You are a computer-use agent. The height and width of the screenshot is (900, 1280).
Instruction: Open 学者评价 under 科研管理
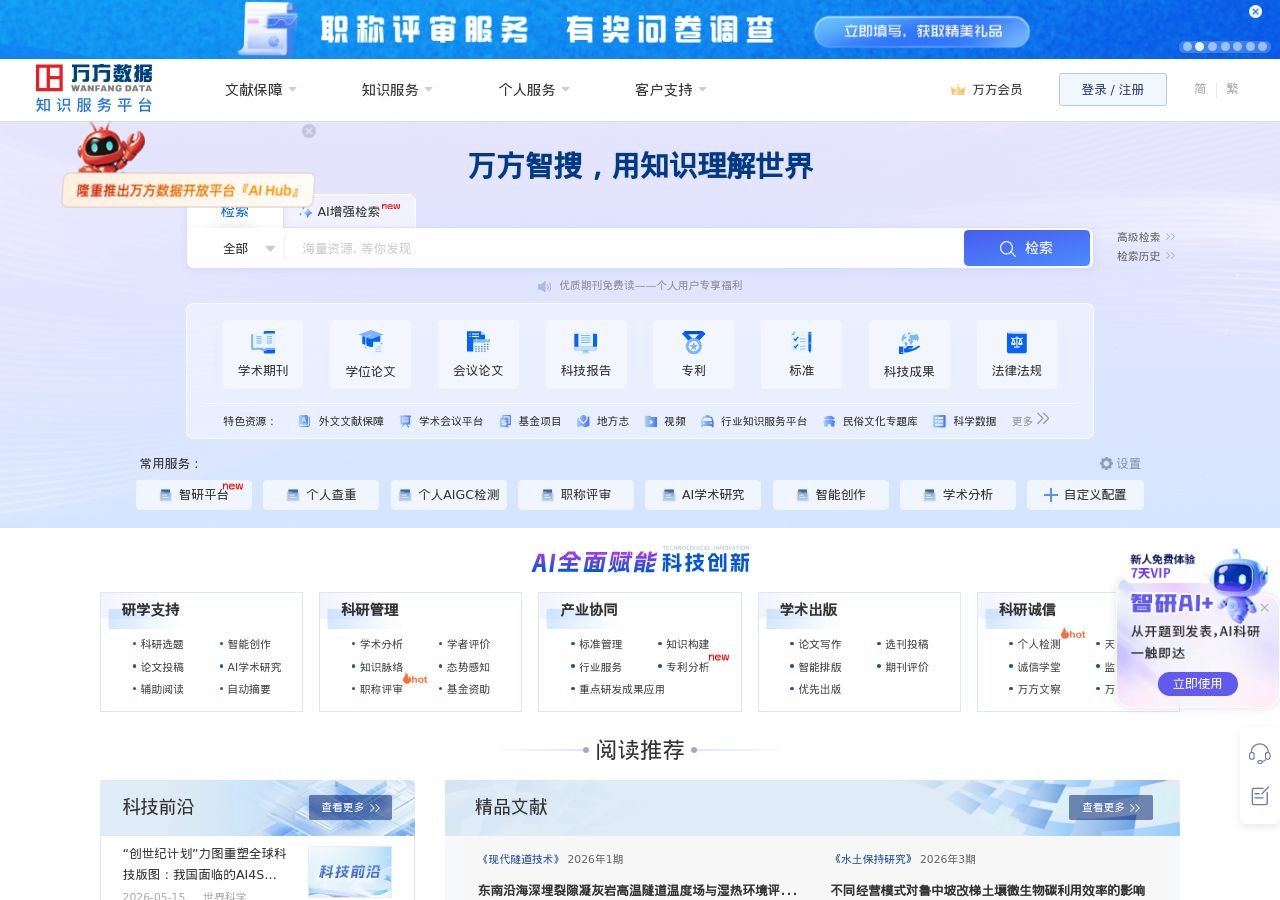[468, 644]
